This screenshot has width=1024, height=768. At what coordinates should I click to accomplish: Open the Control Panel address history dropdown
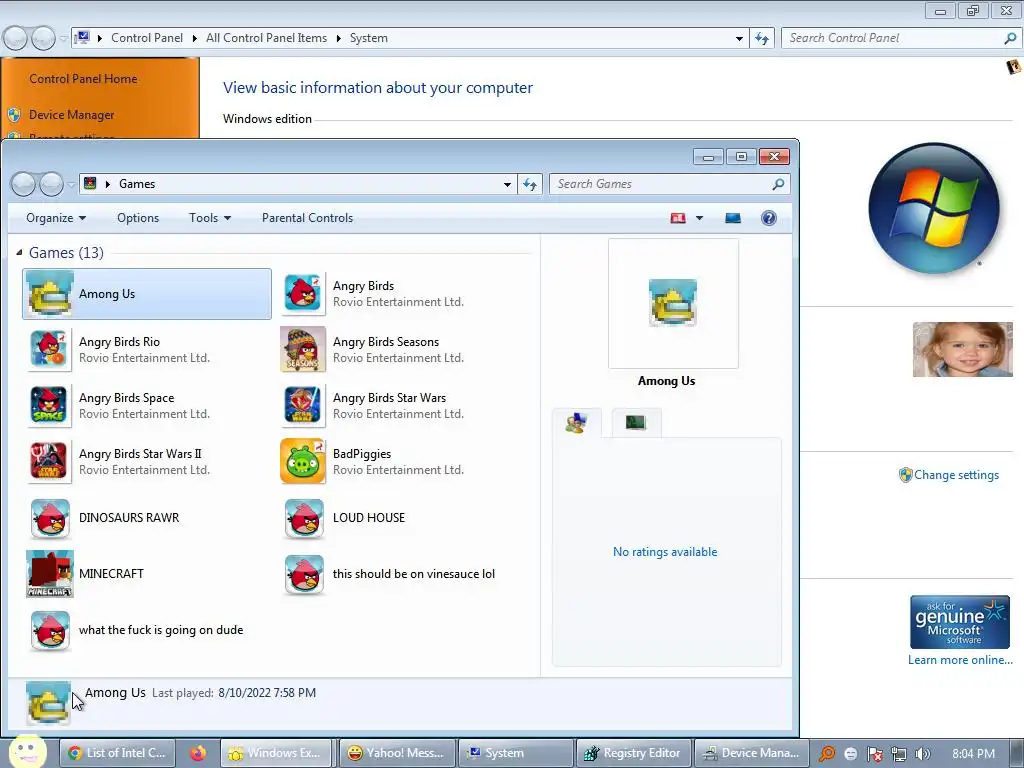pyautogui.click(x=739, y=39)
